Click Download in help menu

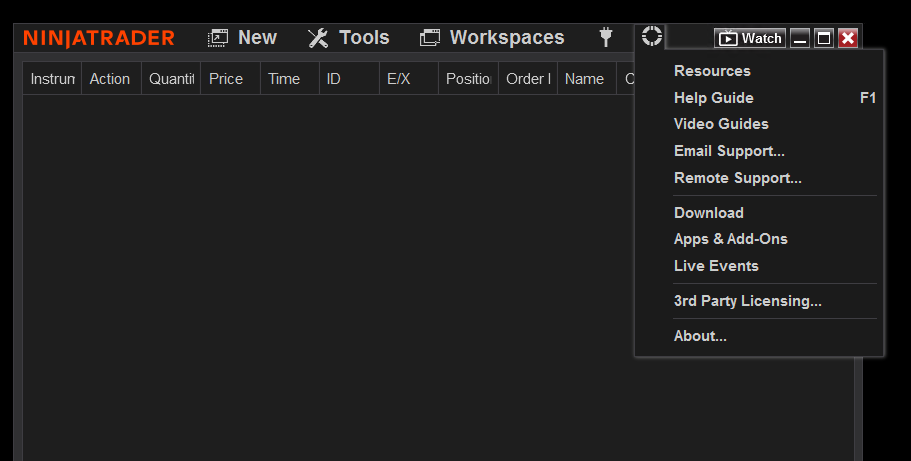click(709, 213)
